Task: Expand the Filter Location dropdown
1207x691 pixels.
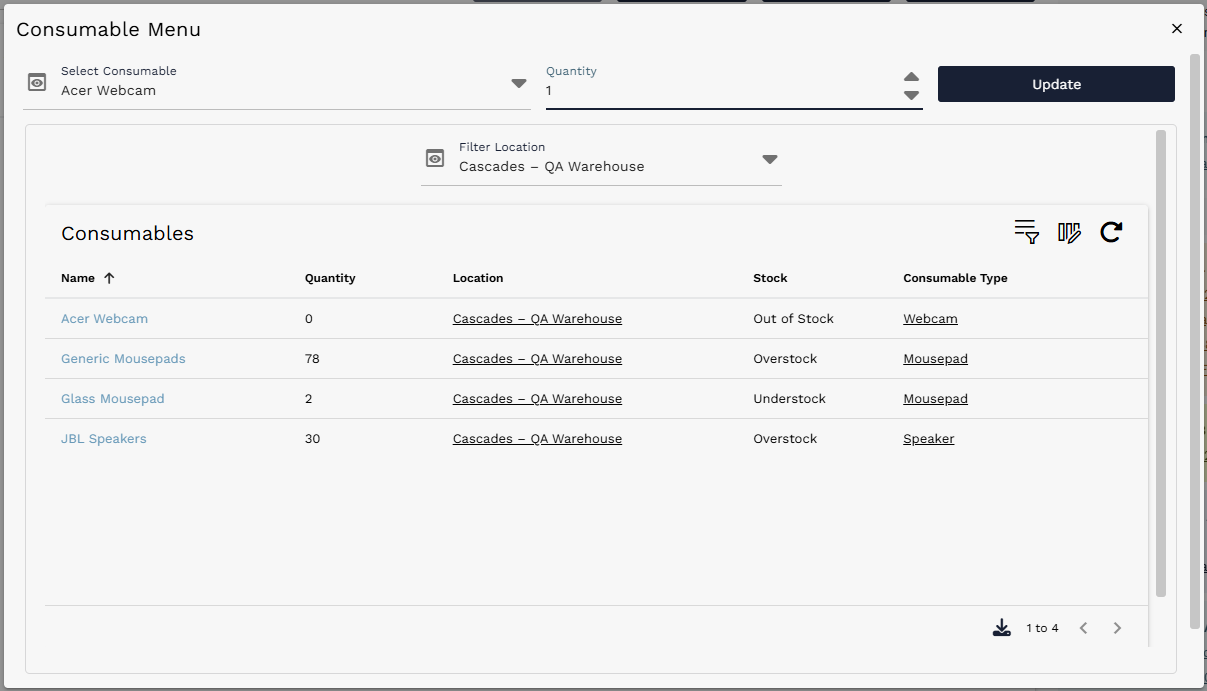Action: tap(770, 159)
